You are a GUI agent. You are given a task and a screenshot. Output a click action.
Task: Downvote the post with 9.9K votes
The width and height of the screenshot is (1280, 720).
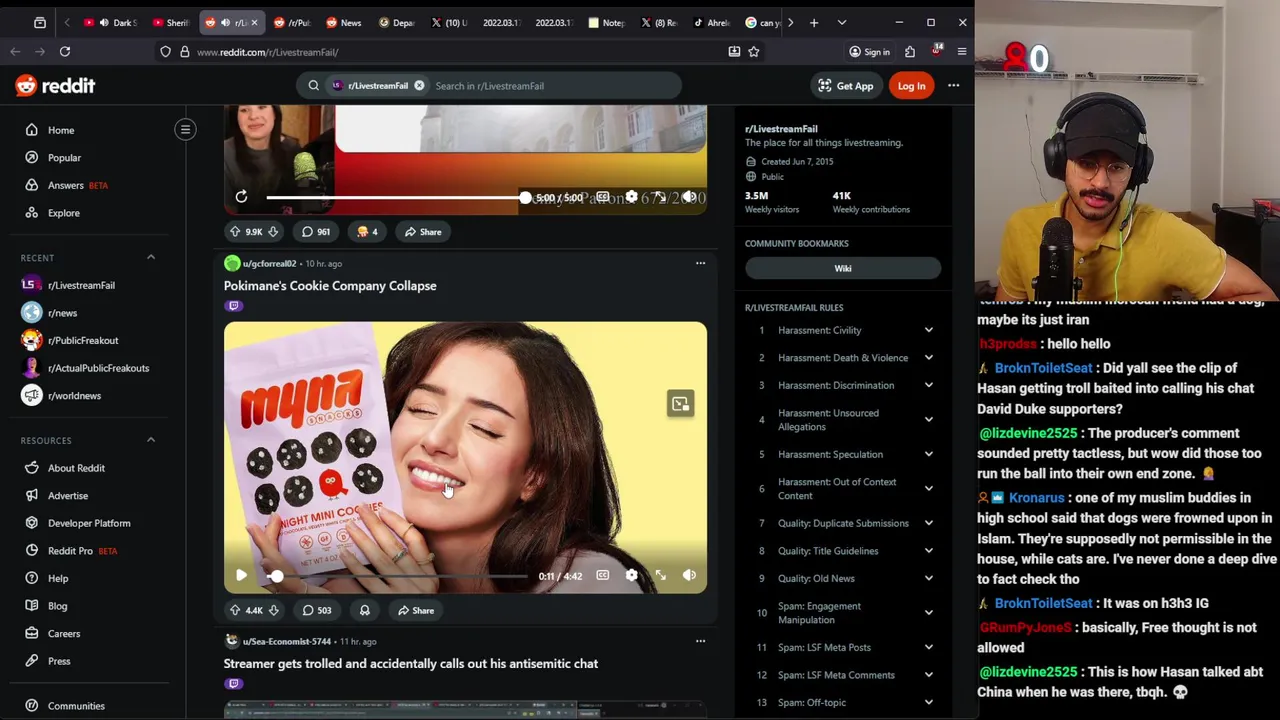click(x=272, y=232)
